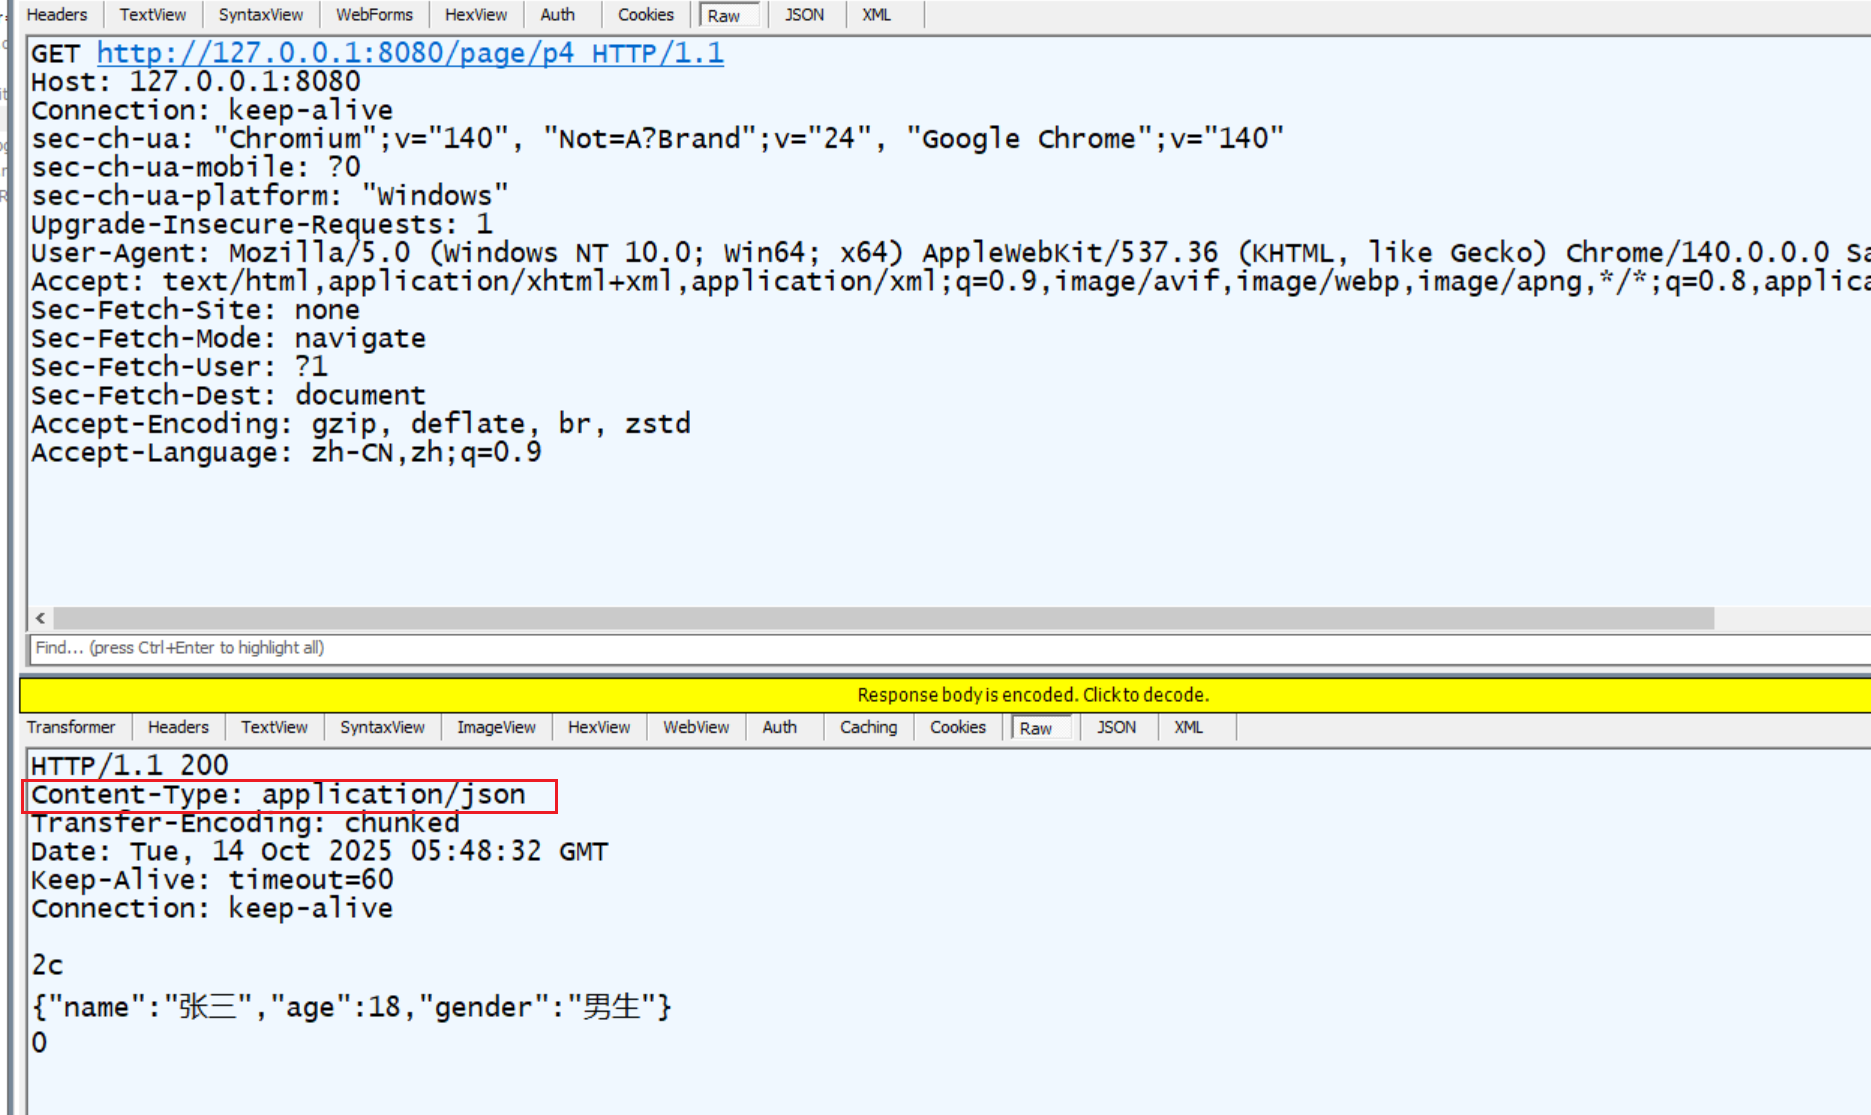Click 'Sec-Fetch-Dest: document' line
This screenshot has height=1115, width=1871.
click(x=228, y=395)
